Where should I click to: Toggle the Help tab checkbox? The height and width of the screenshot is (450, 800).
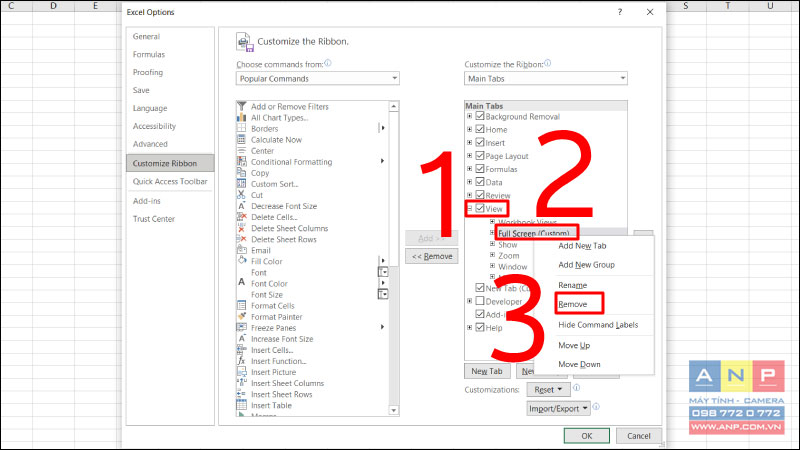[x=480, y=328]
